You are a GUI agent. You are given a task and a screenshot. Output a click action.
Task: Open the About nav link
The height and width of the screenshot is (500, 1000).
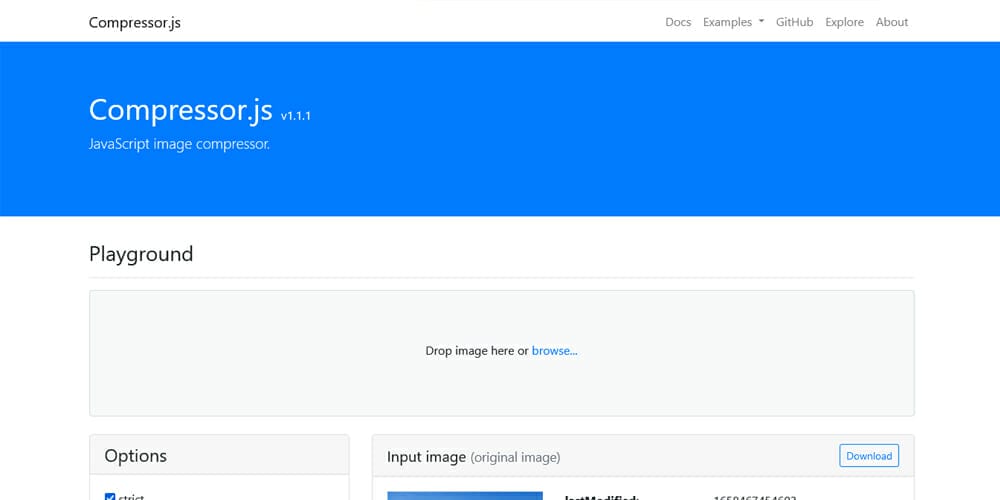tap(892, 22)
